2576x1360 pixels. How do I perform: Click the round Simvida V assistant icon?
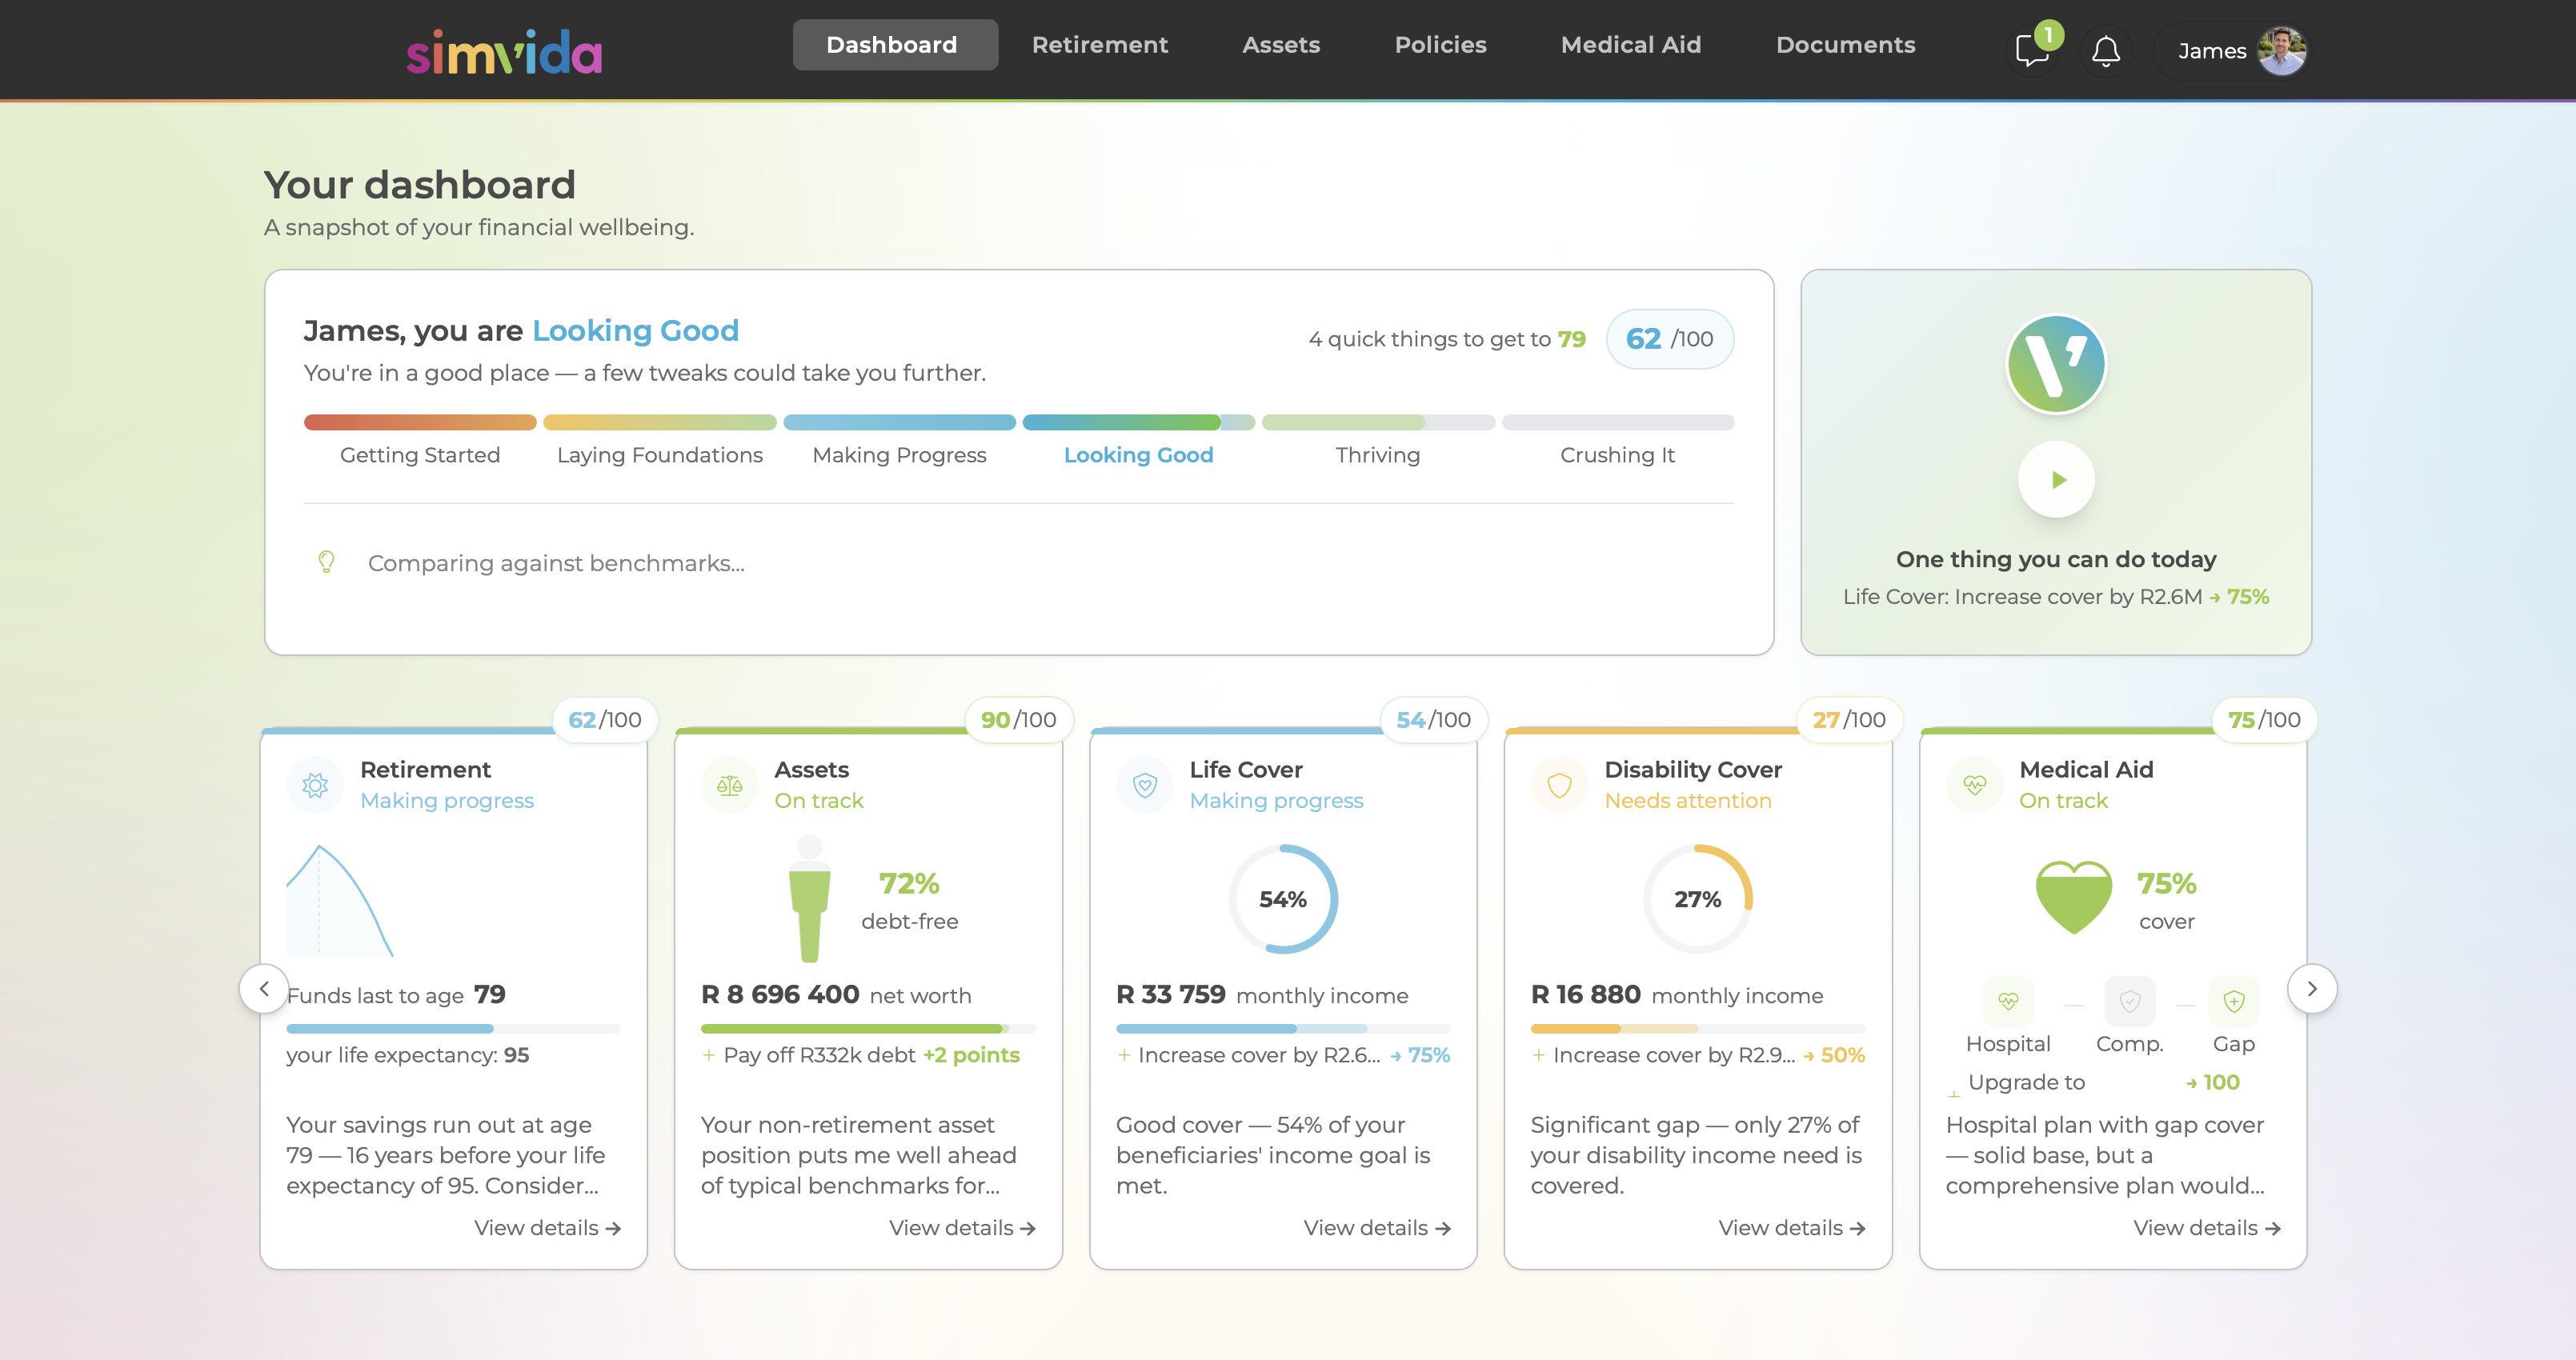coord(2056,364)
